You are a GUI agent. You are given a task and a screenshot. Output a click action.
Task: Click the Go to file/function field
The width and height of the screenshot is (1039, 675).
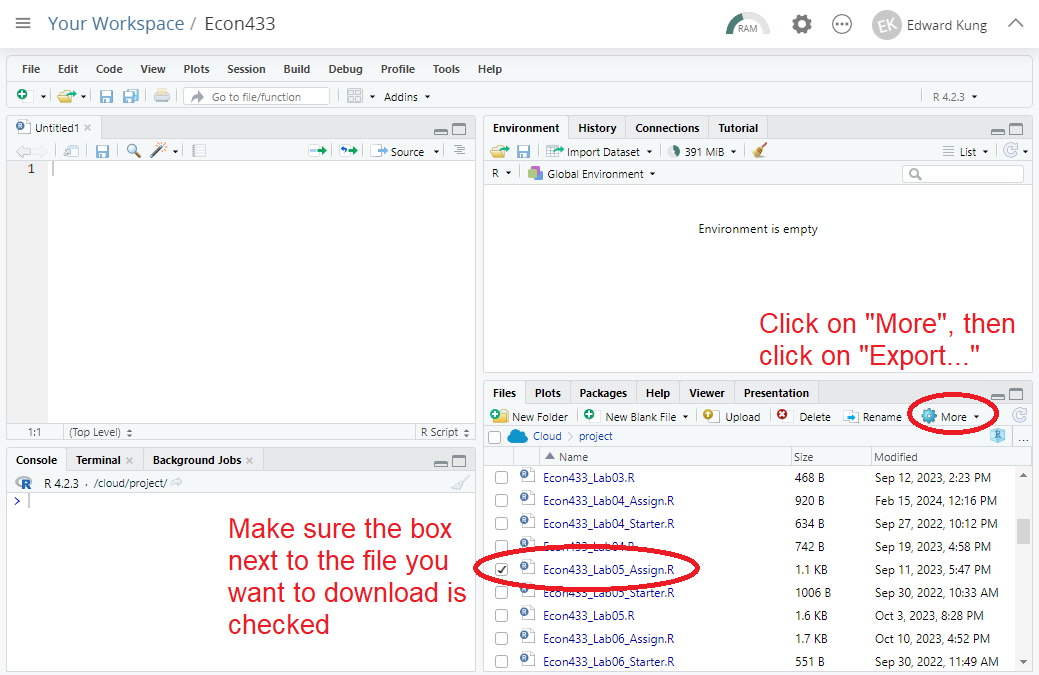click(x=256, y=97)
